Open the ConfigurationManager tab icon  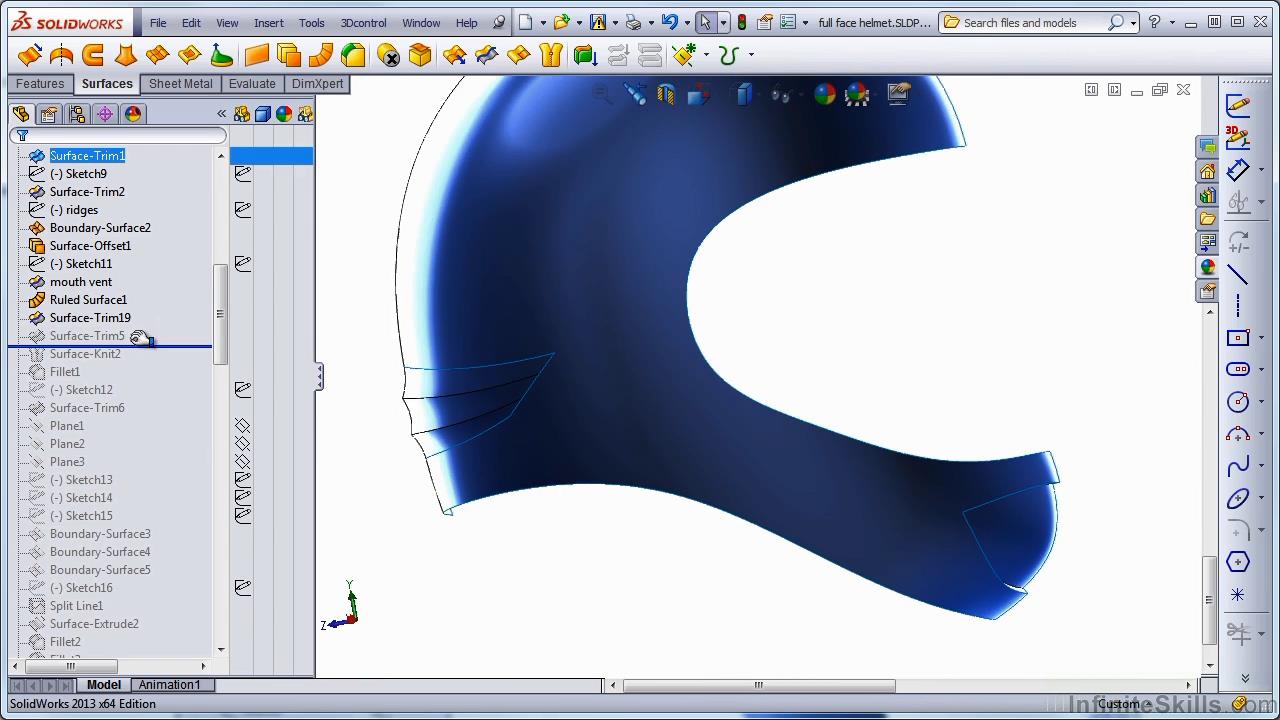click(77, 114)
